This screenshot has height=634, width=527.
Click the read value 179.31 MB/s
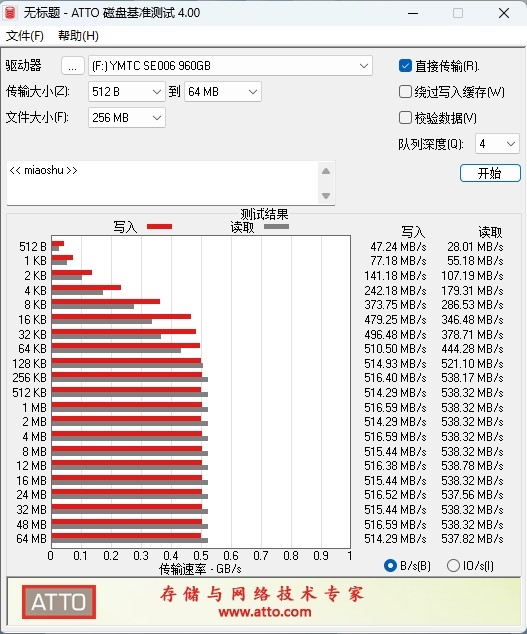[472, 290]
